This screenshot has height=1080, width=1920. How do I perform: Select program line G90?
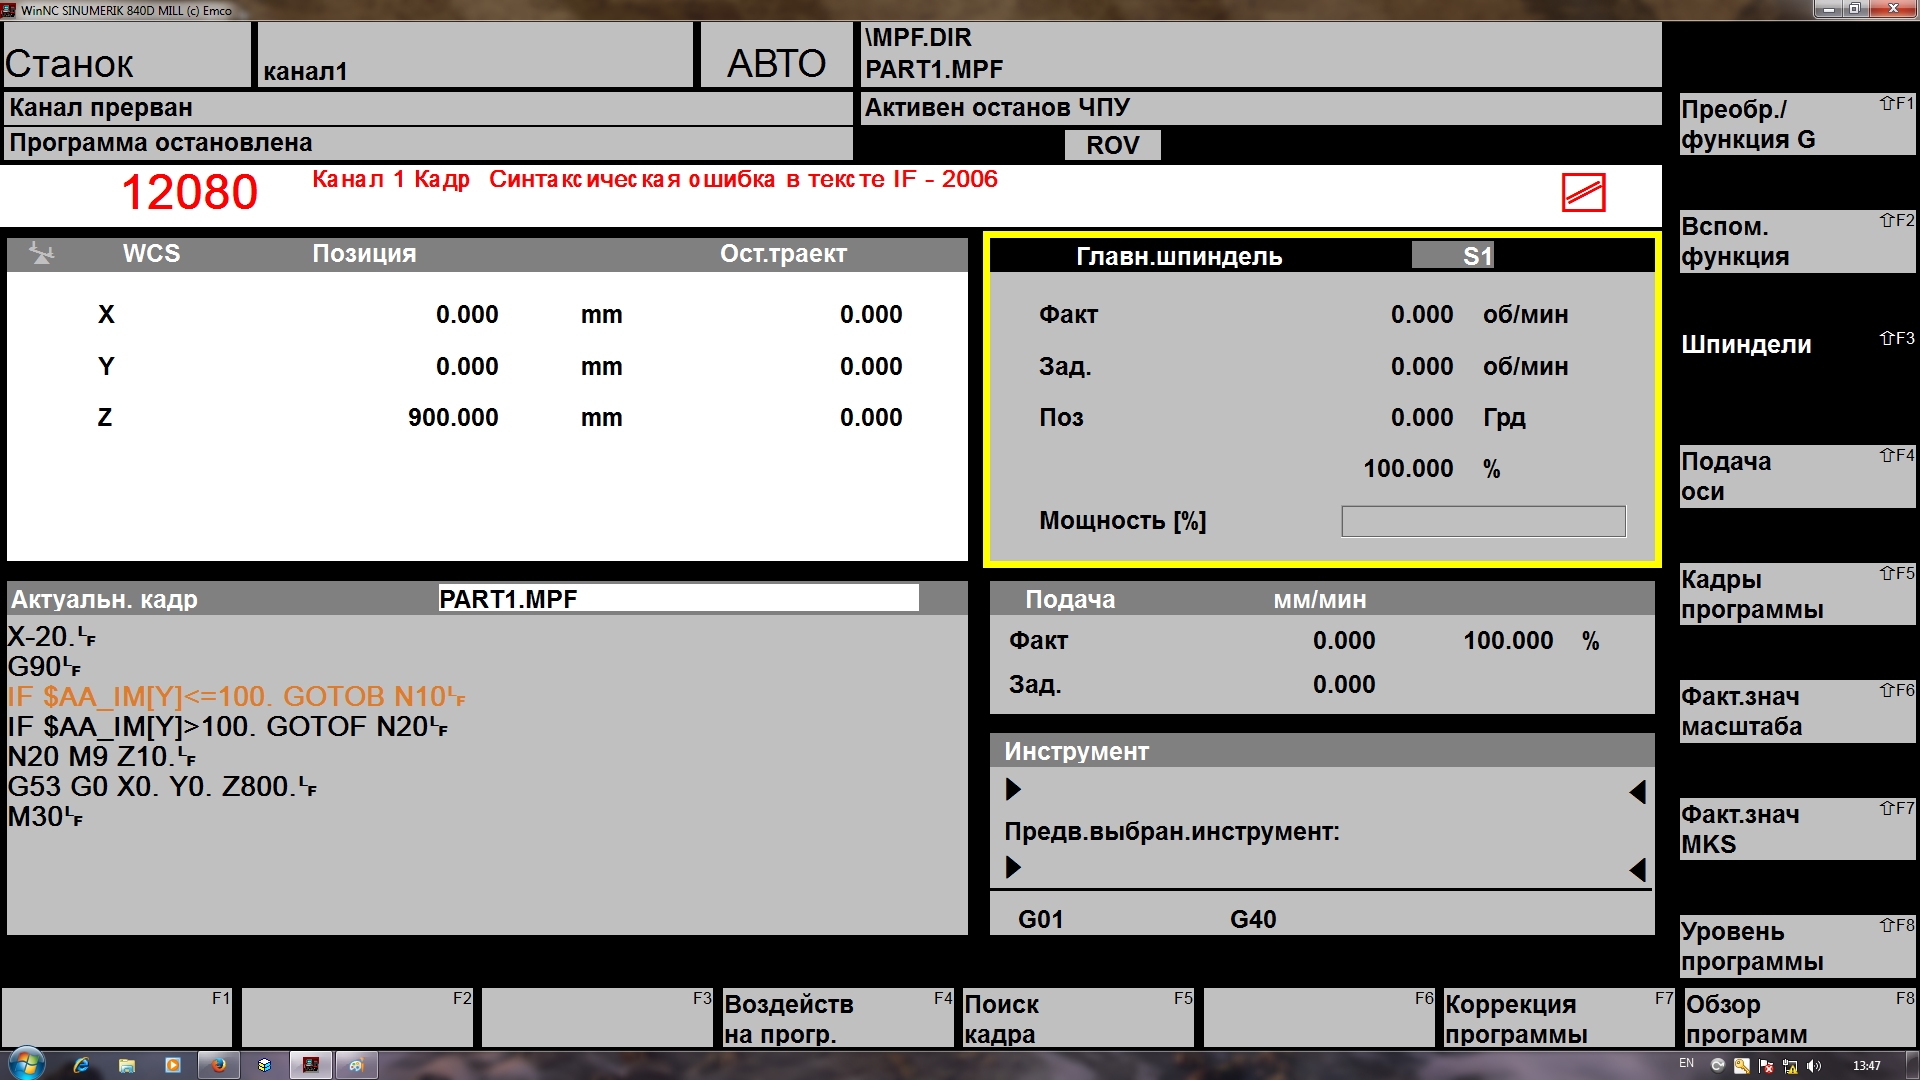pyautogui.click(x=44, y=666)
